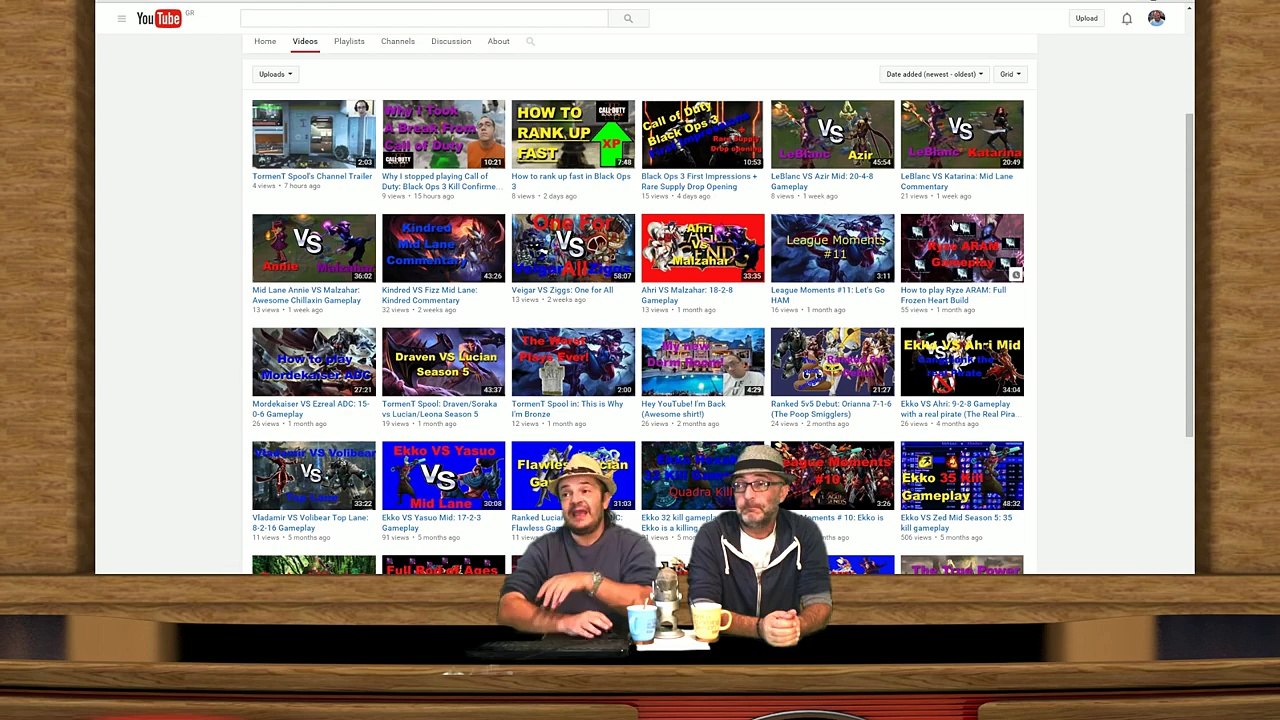Open The Worst Plays Ever thumbnail
1280x720 pixels.
[x=573, y=362]
